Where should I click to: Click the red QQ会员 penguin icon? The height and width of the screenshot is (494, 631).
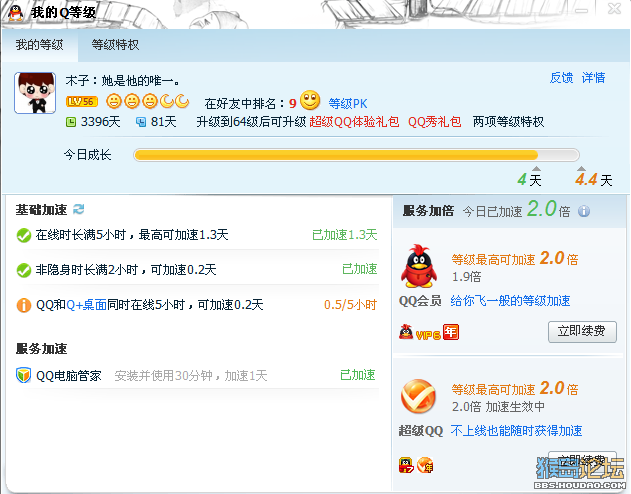point(419,266)
